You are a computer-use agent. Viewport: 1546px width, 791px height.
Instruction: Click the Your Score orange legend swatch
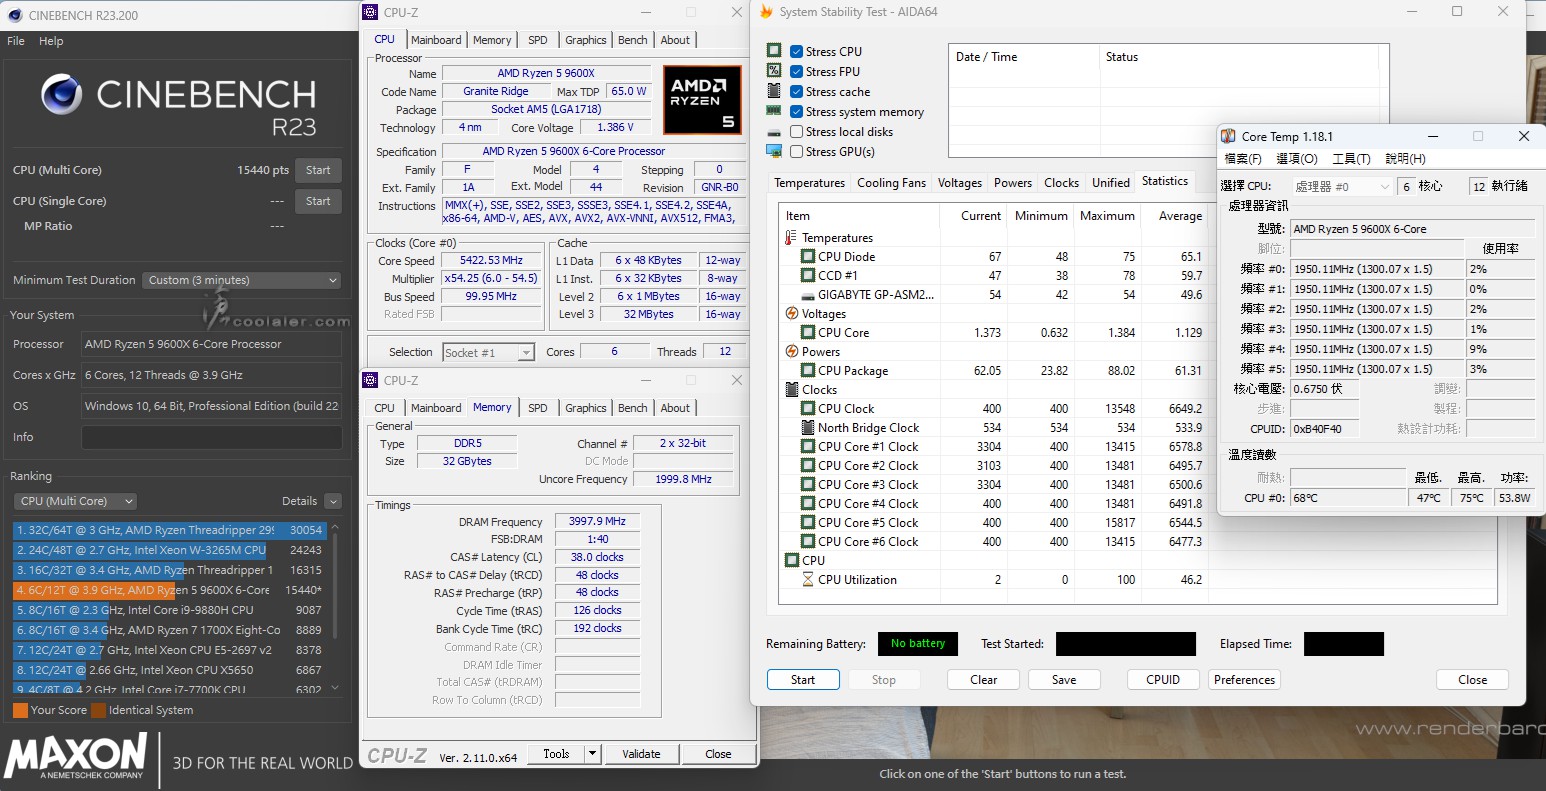coord(20,710)
